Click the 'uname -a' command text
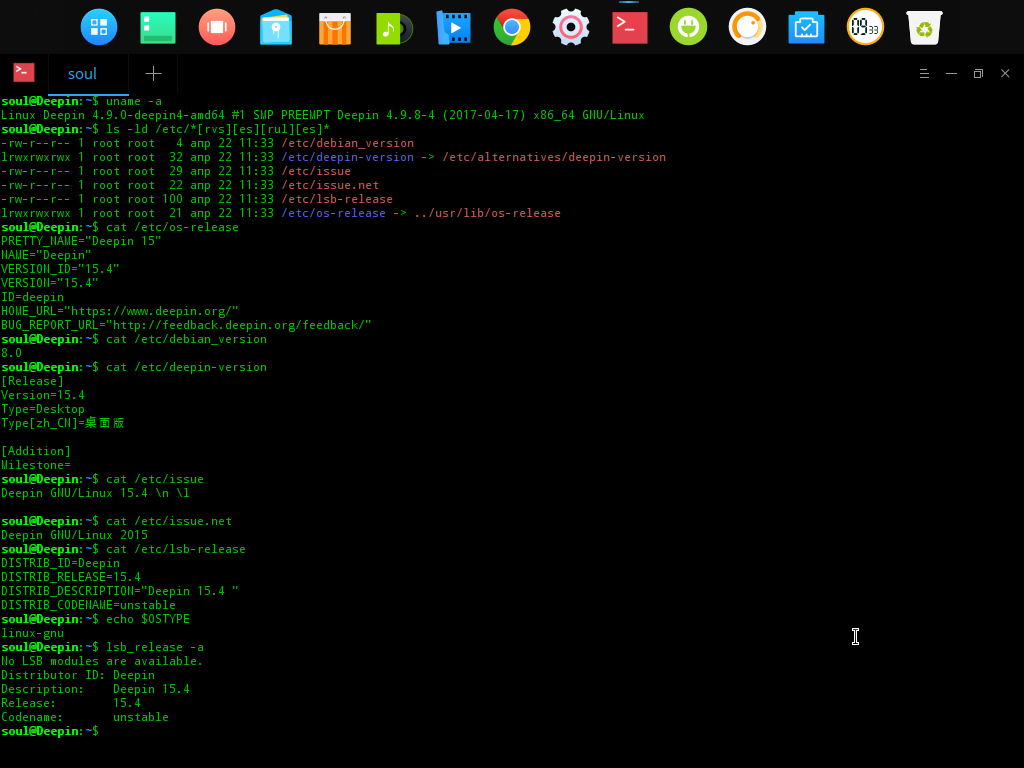Image resolution: width=1024 pixels, height=768 pixels. click(x=134, y=101)
